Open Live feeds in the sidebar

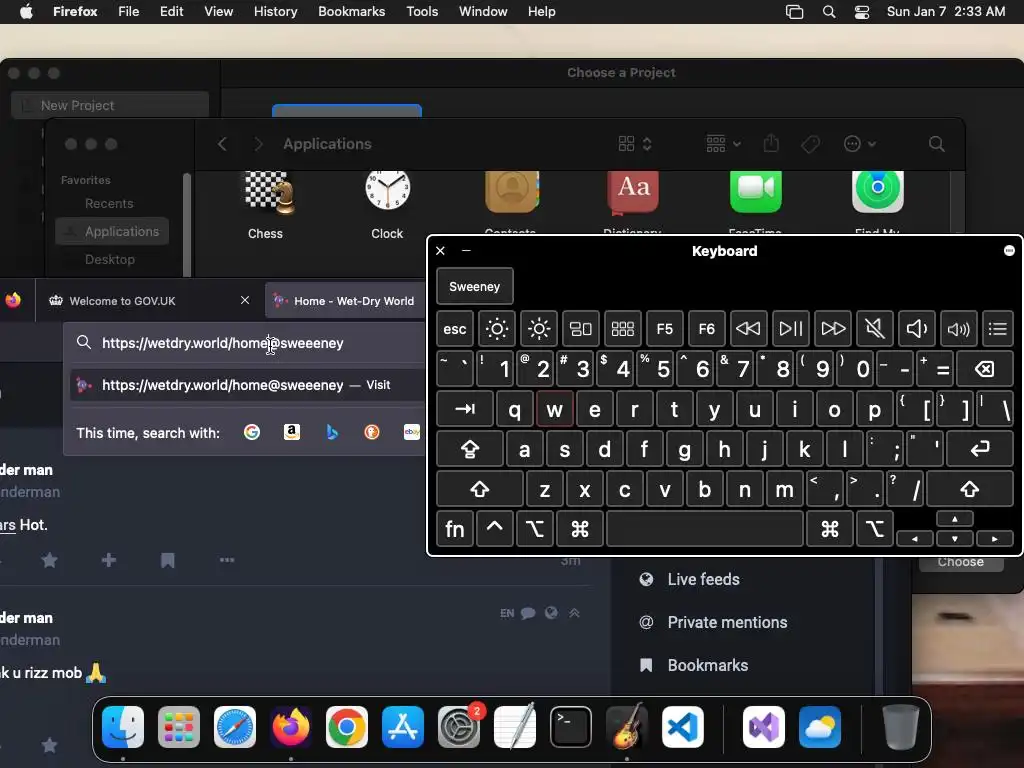click(703, 579)
